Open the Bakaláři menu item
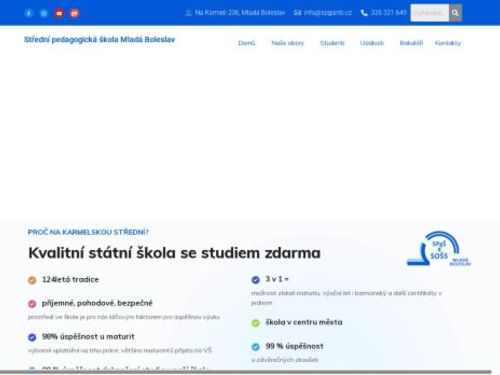 click(411, 43)
